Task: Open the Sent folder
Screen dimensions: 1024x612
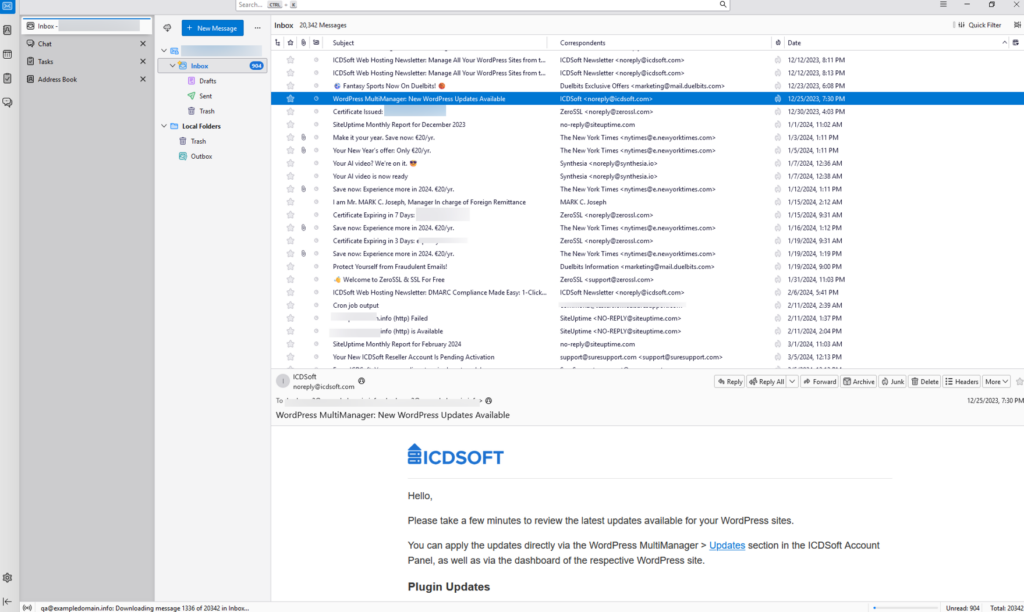Action: (205, 96)
